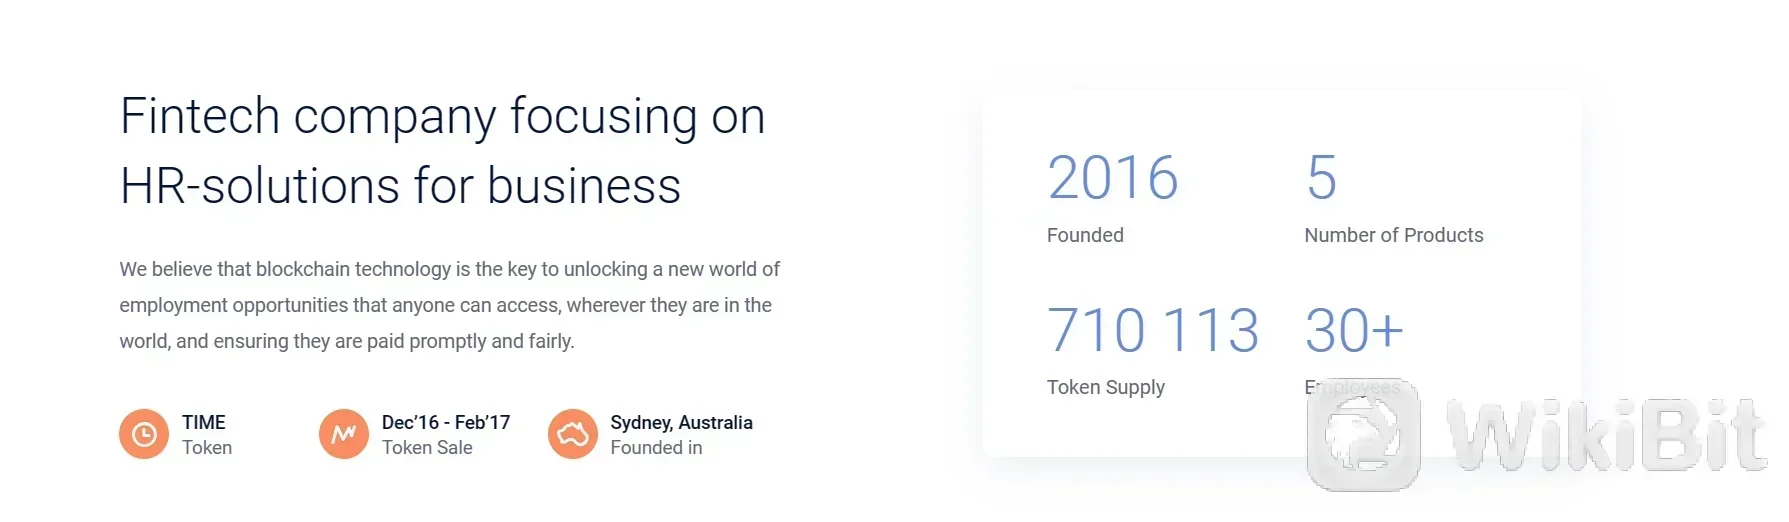
Task: Click the blockchain technology description paragraph
Action: click(x=450, y=305)
